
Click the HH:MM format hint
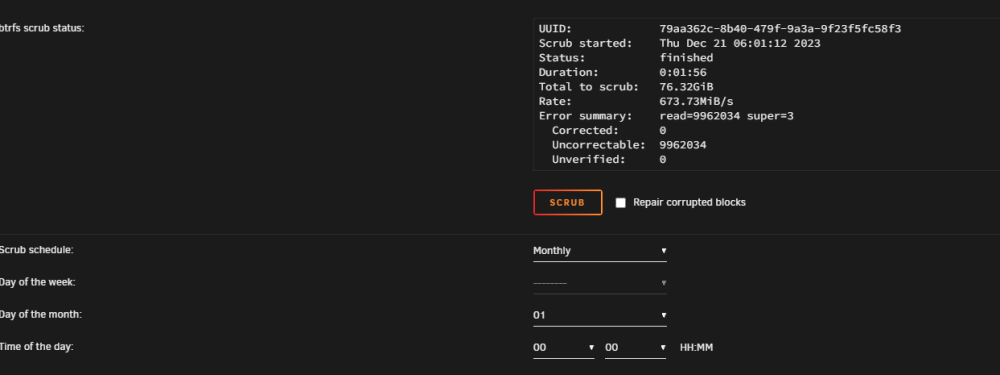point(696,348)
